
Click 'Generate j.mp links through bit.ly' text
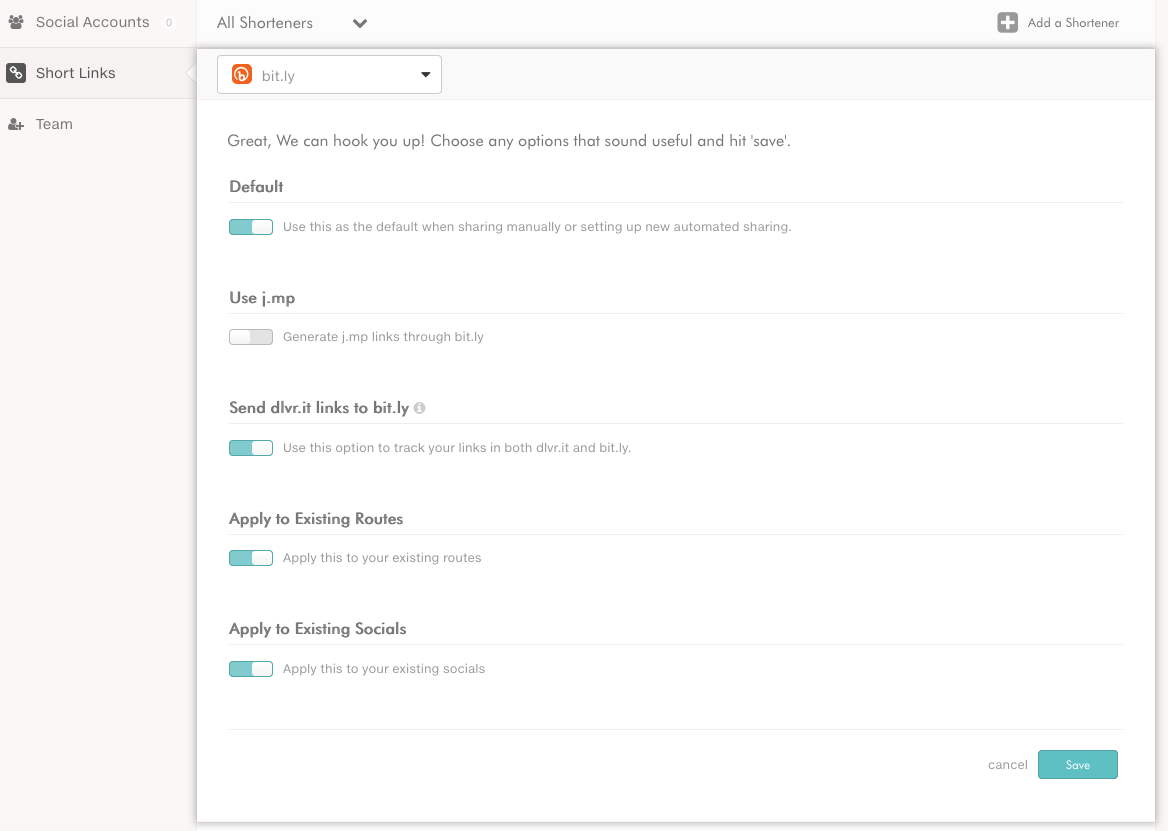click(383, 337)
